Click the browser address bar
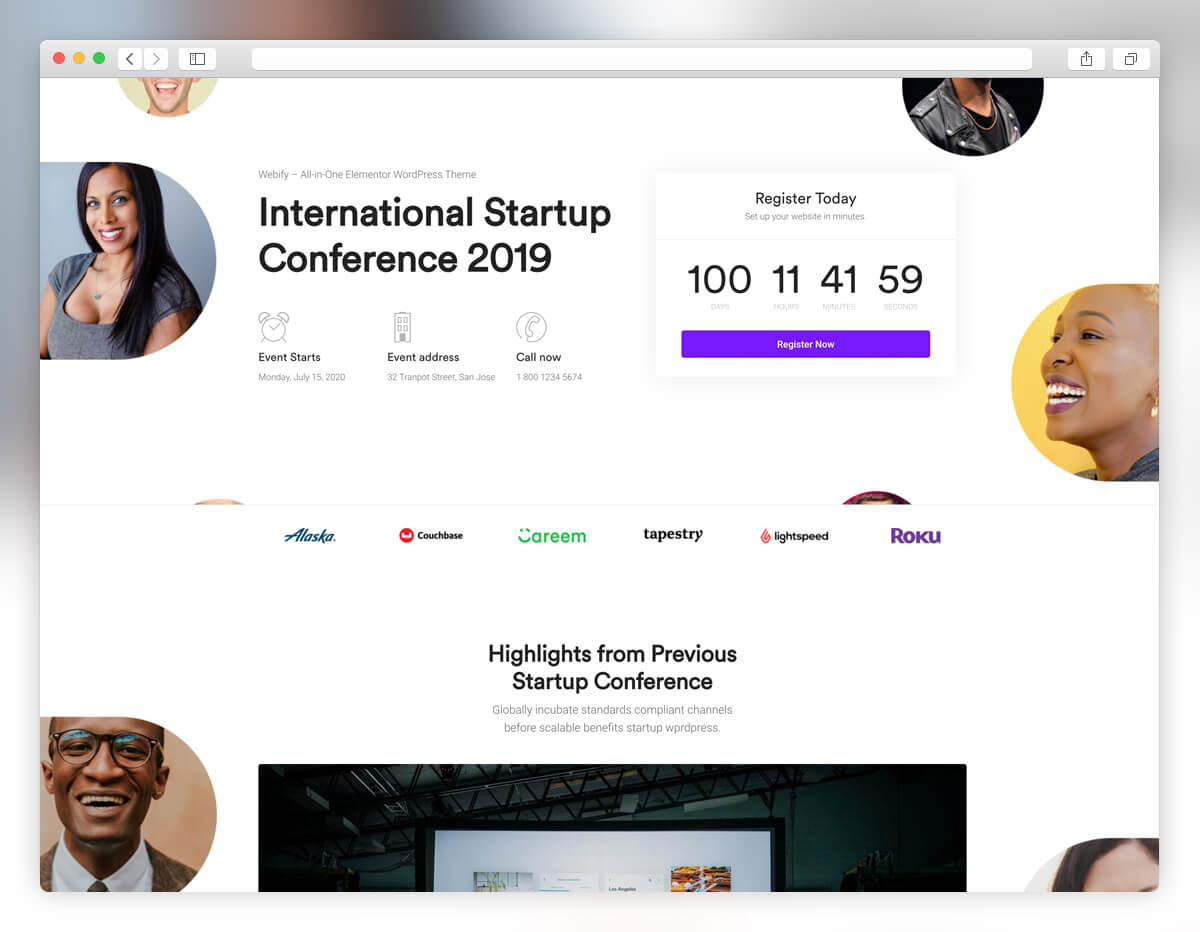The image size is (1200, 932). 642,59
